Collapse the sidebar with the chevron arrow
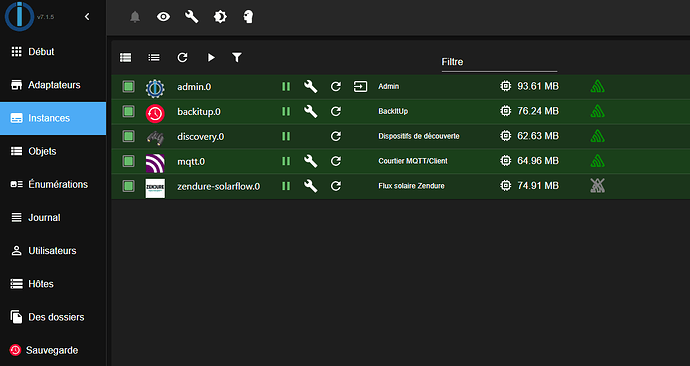Screen dimensions: 690x366 point(87,17)
